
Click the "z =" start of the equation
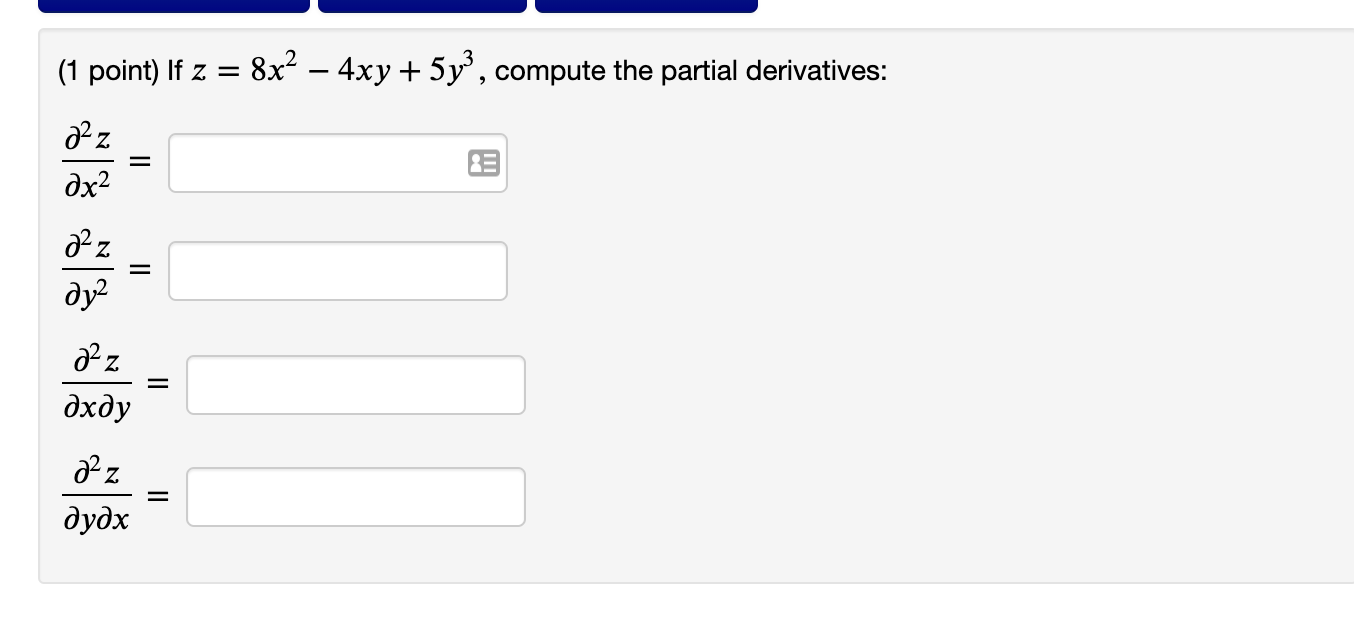click(x=214, y=72)
